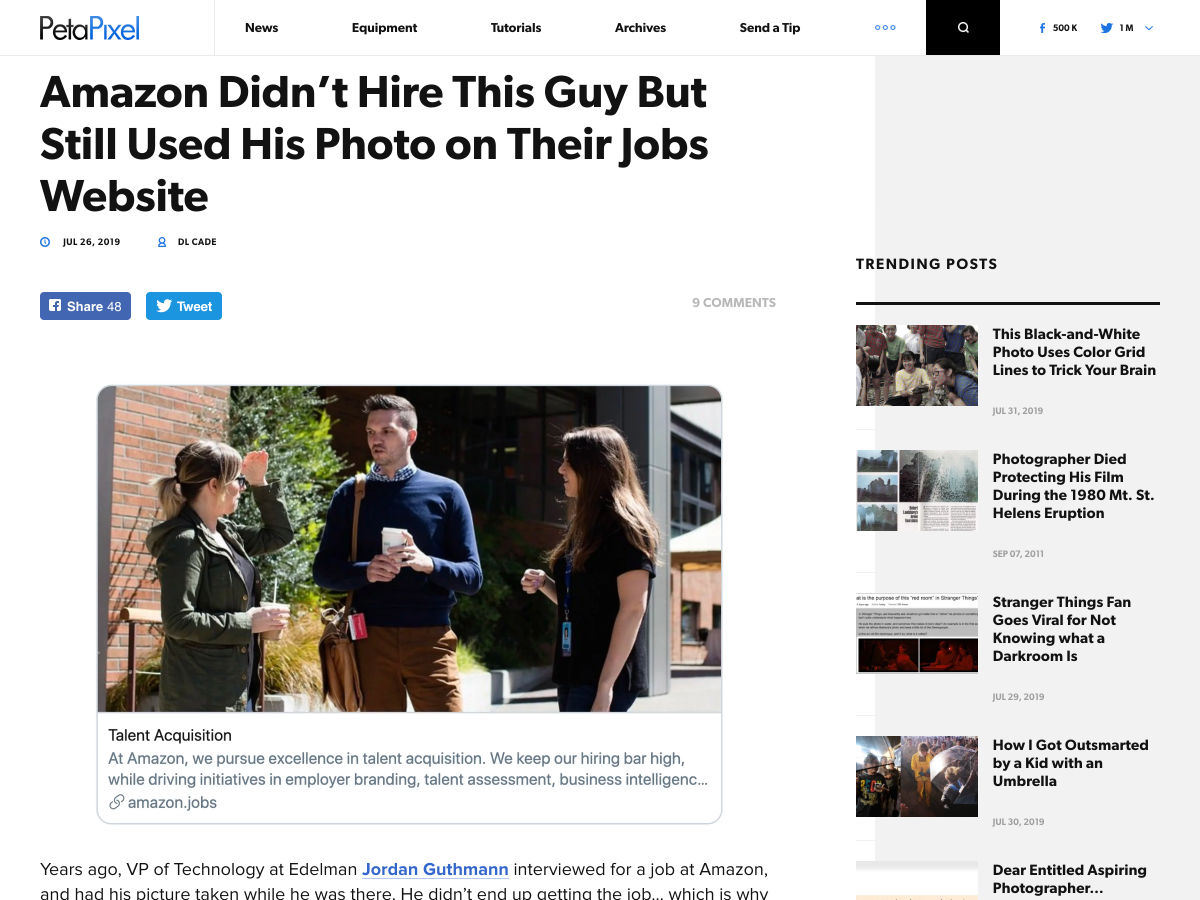Viewport: 1200px width, 900px height.
Task: Click the three-dots more menu icon
Action: 885,28
